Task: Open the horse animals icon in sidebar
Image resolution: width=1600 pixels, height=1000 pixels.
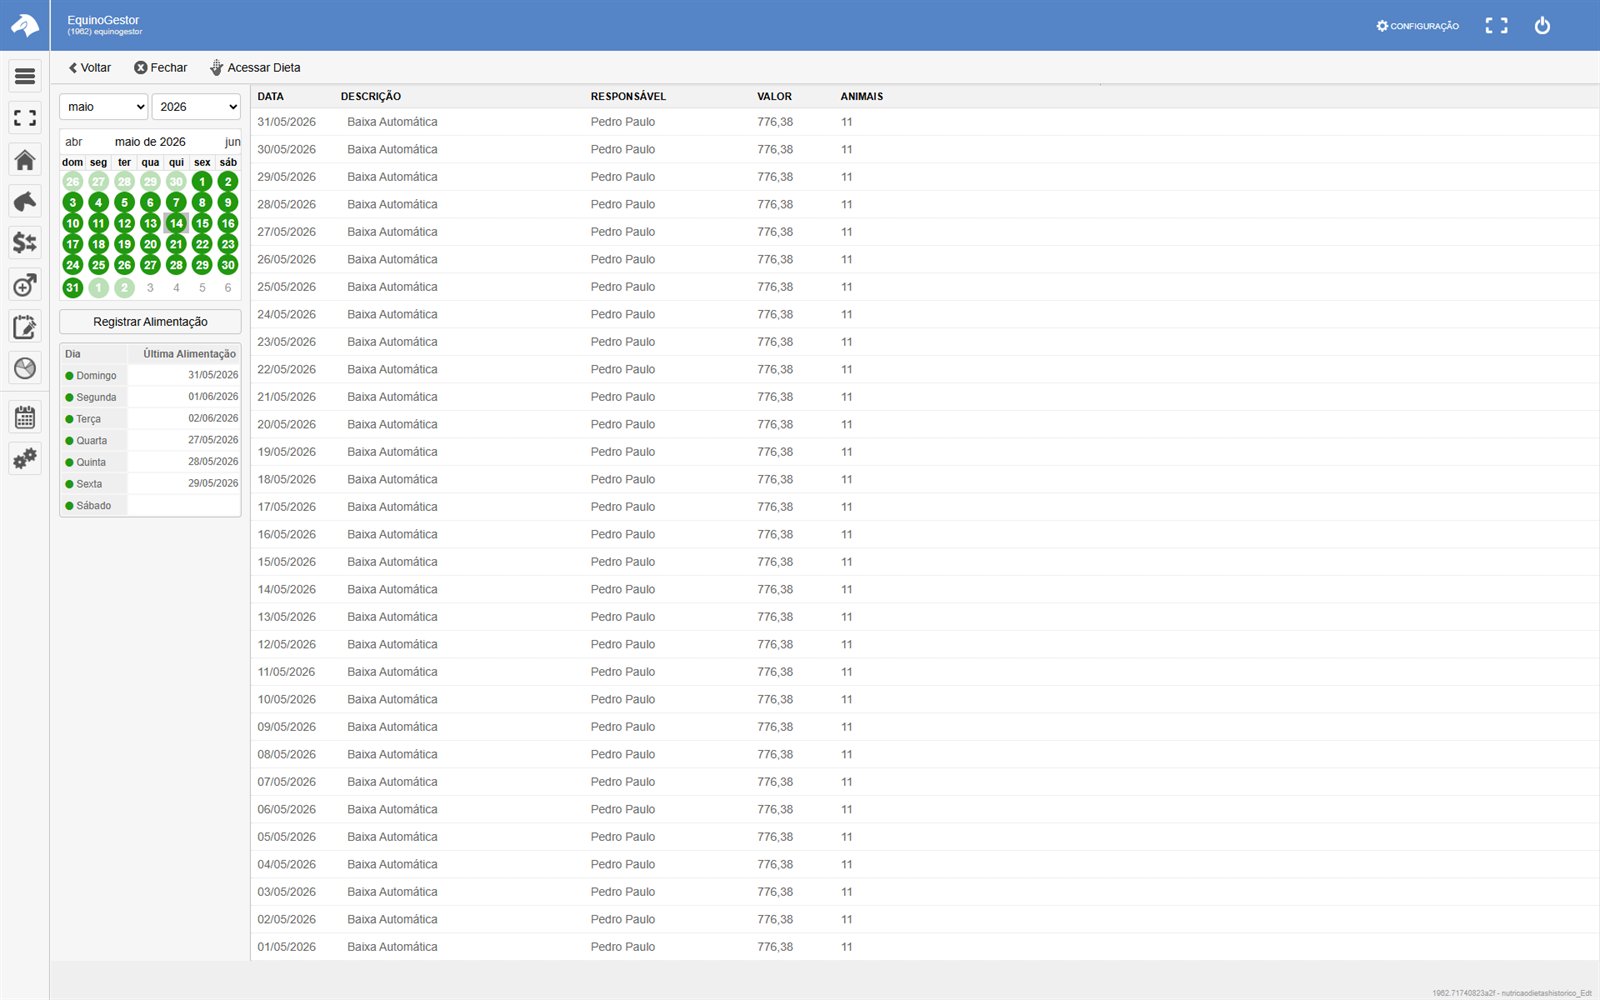Action: pos(25,201)
